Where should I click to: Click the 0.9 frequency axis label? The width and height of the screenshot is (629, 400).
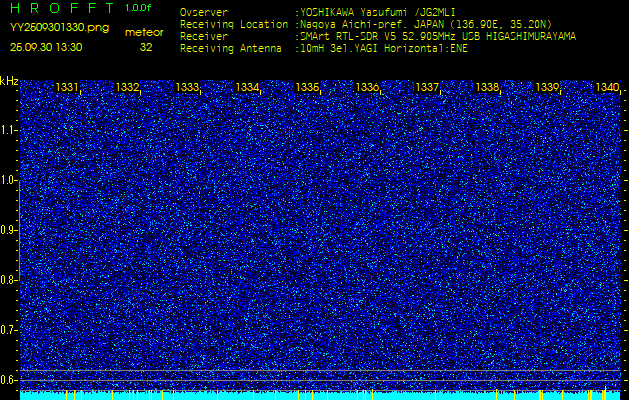[x=8, y=230]
